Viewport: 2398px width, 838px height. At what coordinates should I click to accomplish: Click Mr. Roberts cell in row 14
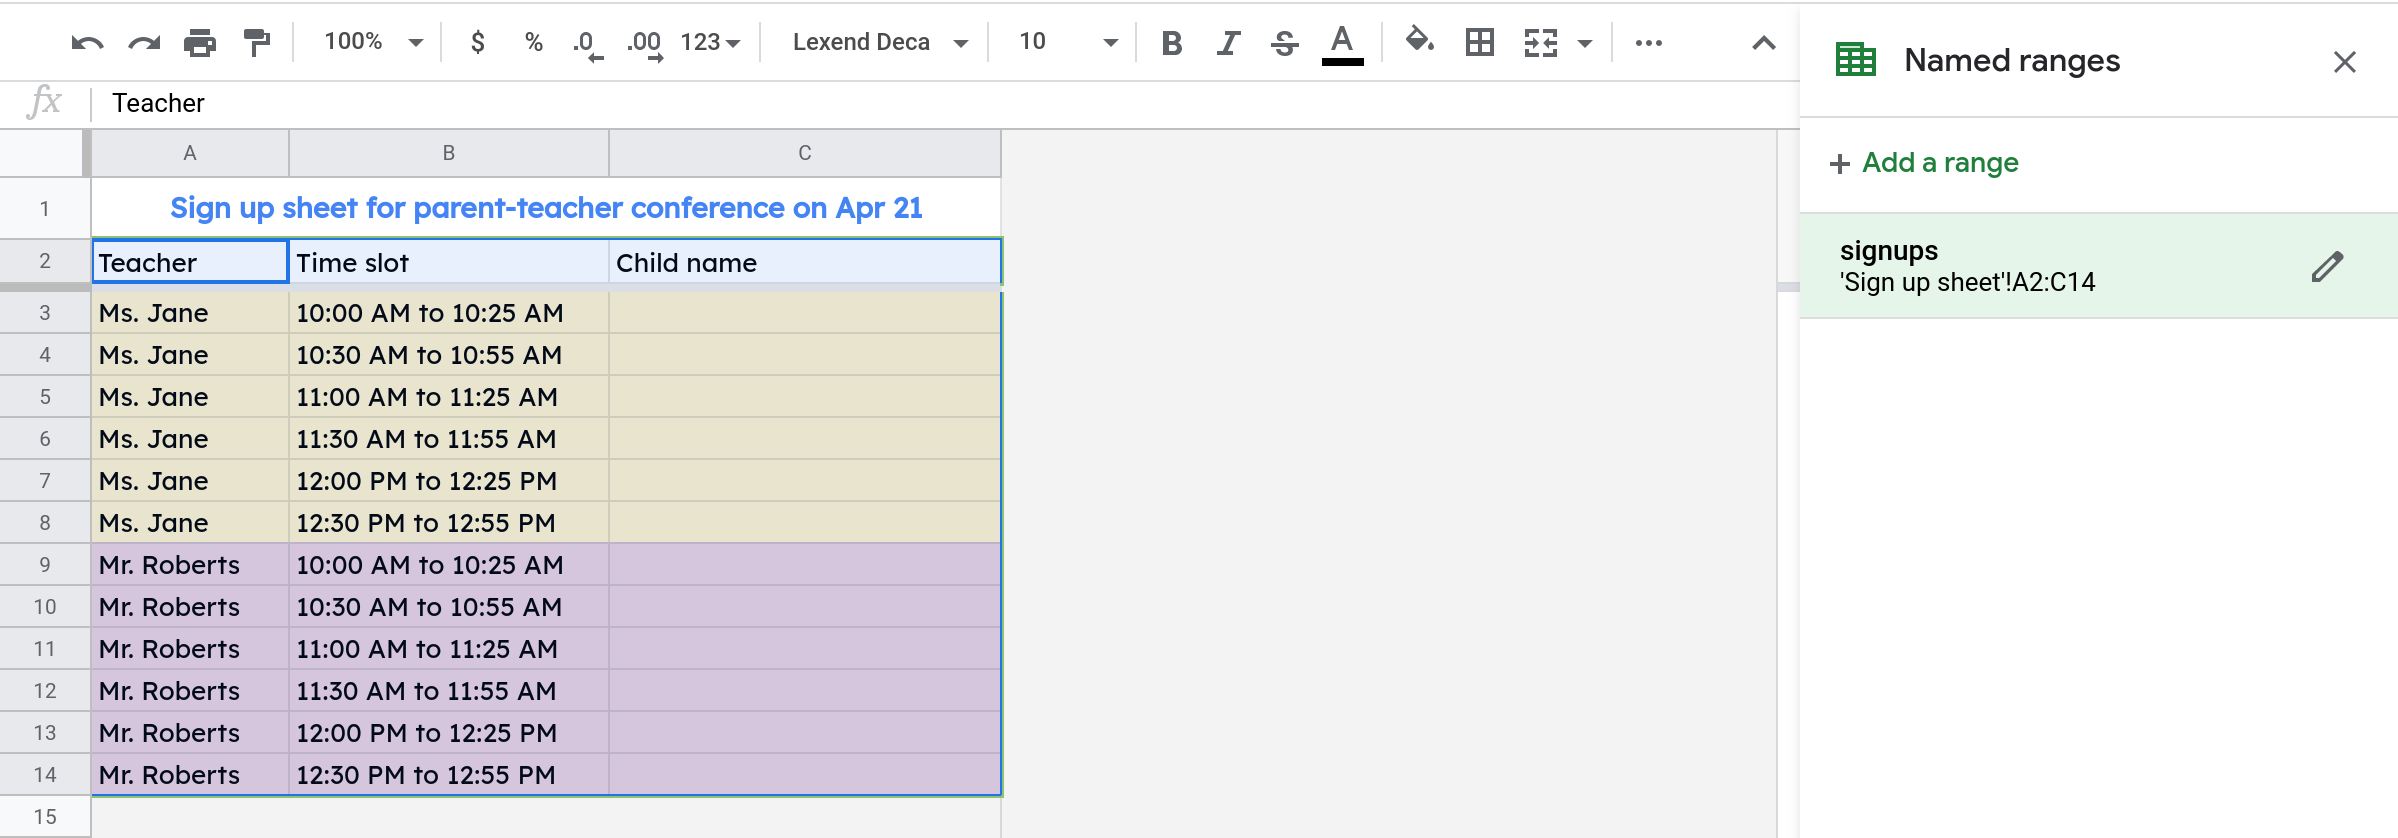point(190,775)
